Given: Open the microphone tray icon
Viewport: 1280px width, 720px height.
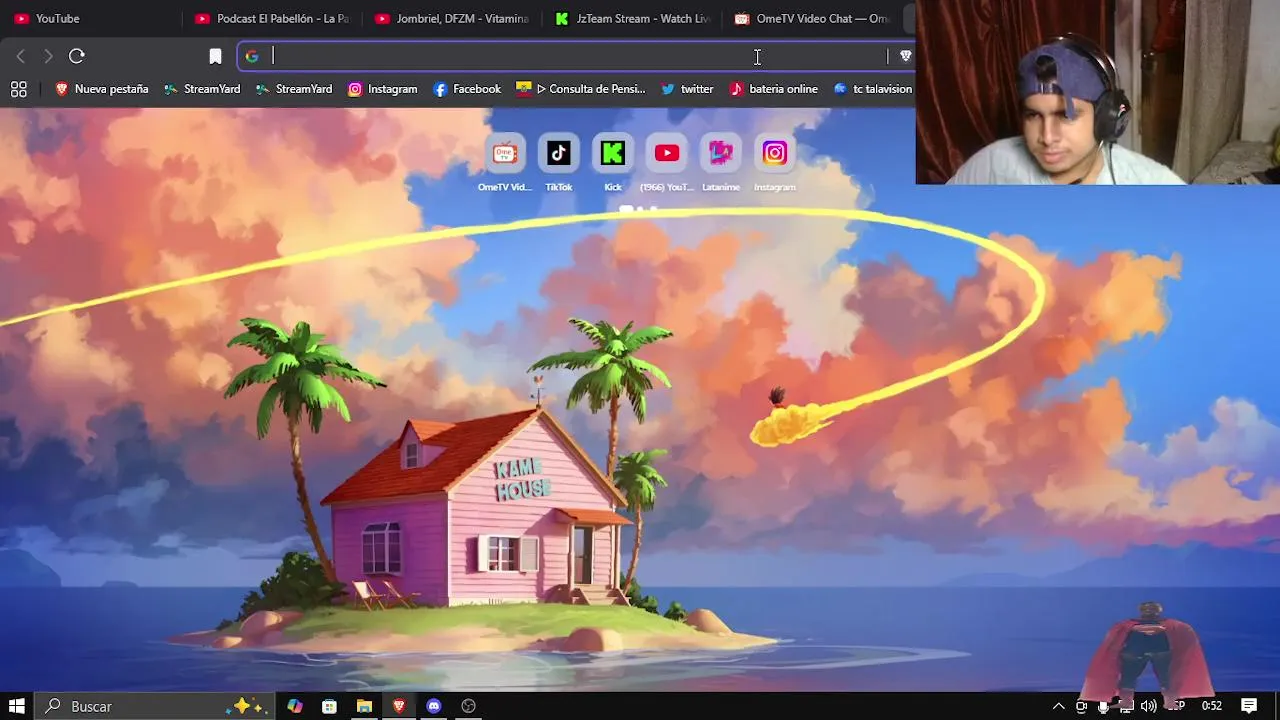Looking at the screenshot, I should click(1104, 706).
